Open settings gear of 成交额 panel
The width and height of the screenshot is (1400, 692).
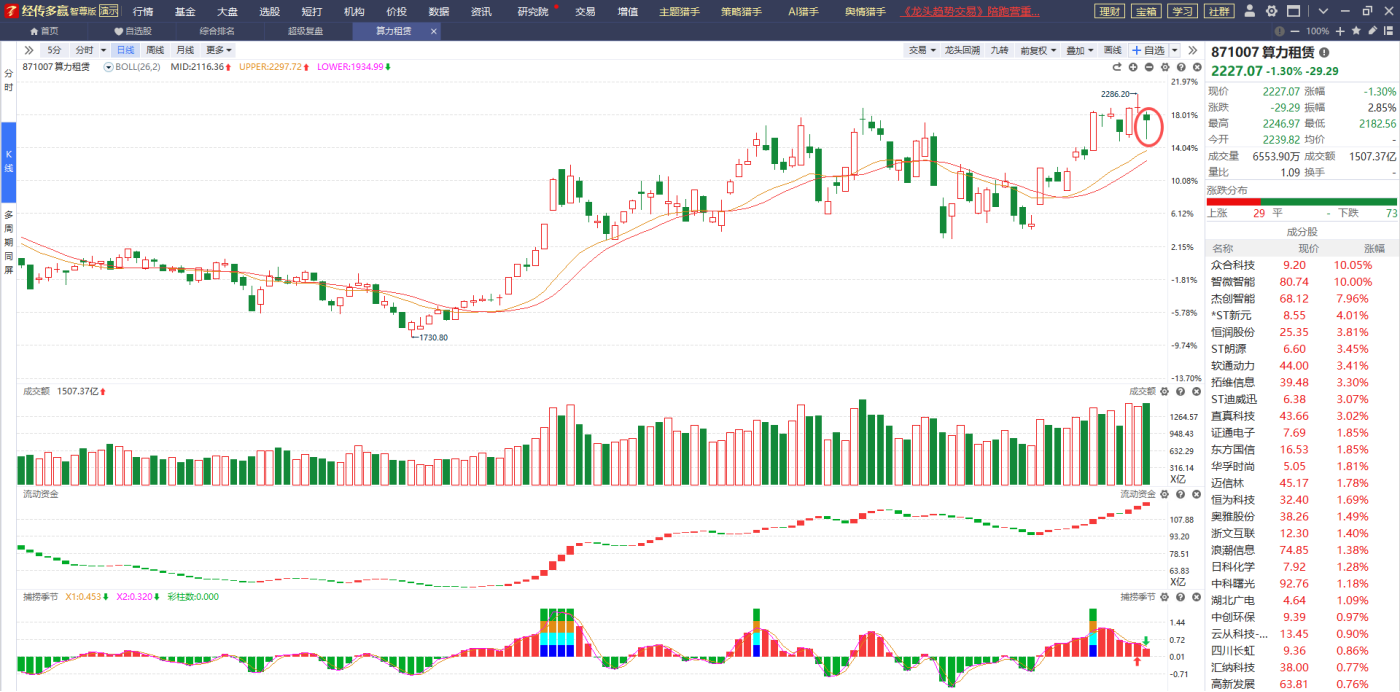[1165, 391]
